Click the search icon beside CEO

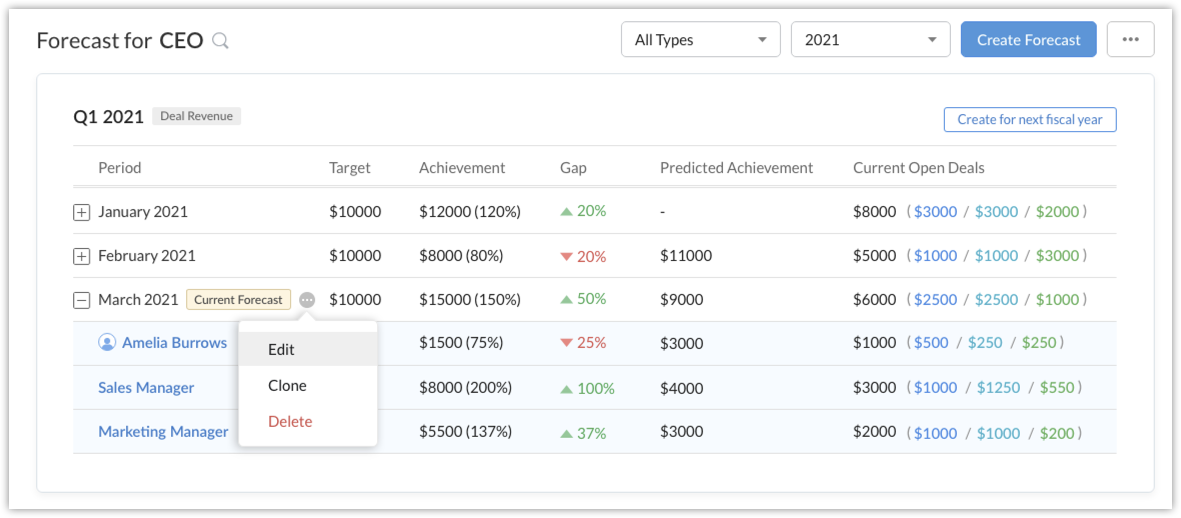pyautogui.click(x=221, y=41)
